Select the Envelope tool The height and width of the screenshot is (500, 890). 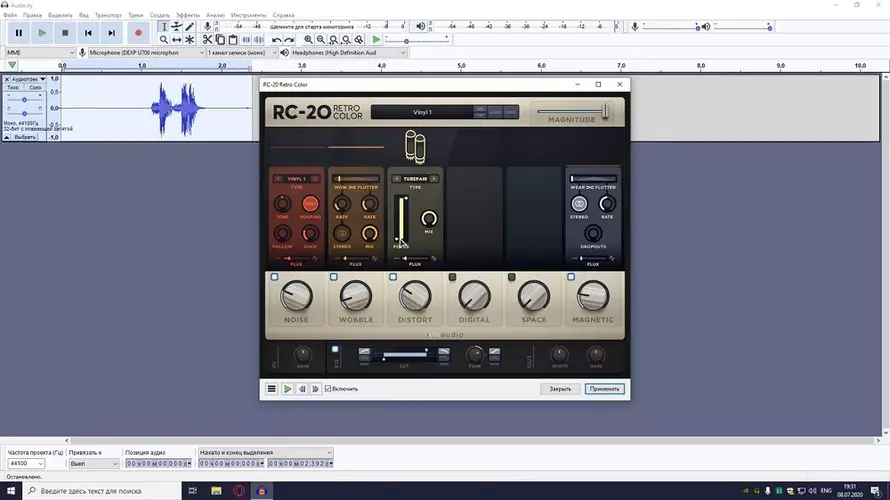(x=177, y=27)
